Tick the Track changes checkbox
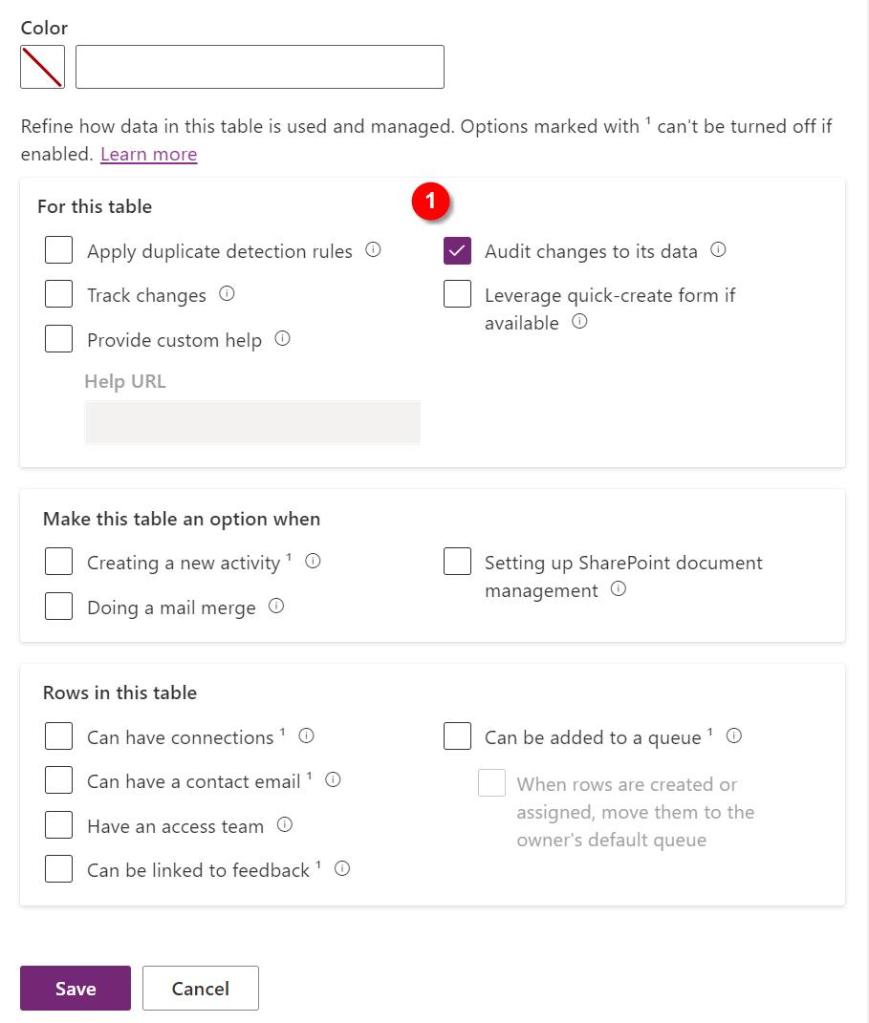 coord(59,295)
